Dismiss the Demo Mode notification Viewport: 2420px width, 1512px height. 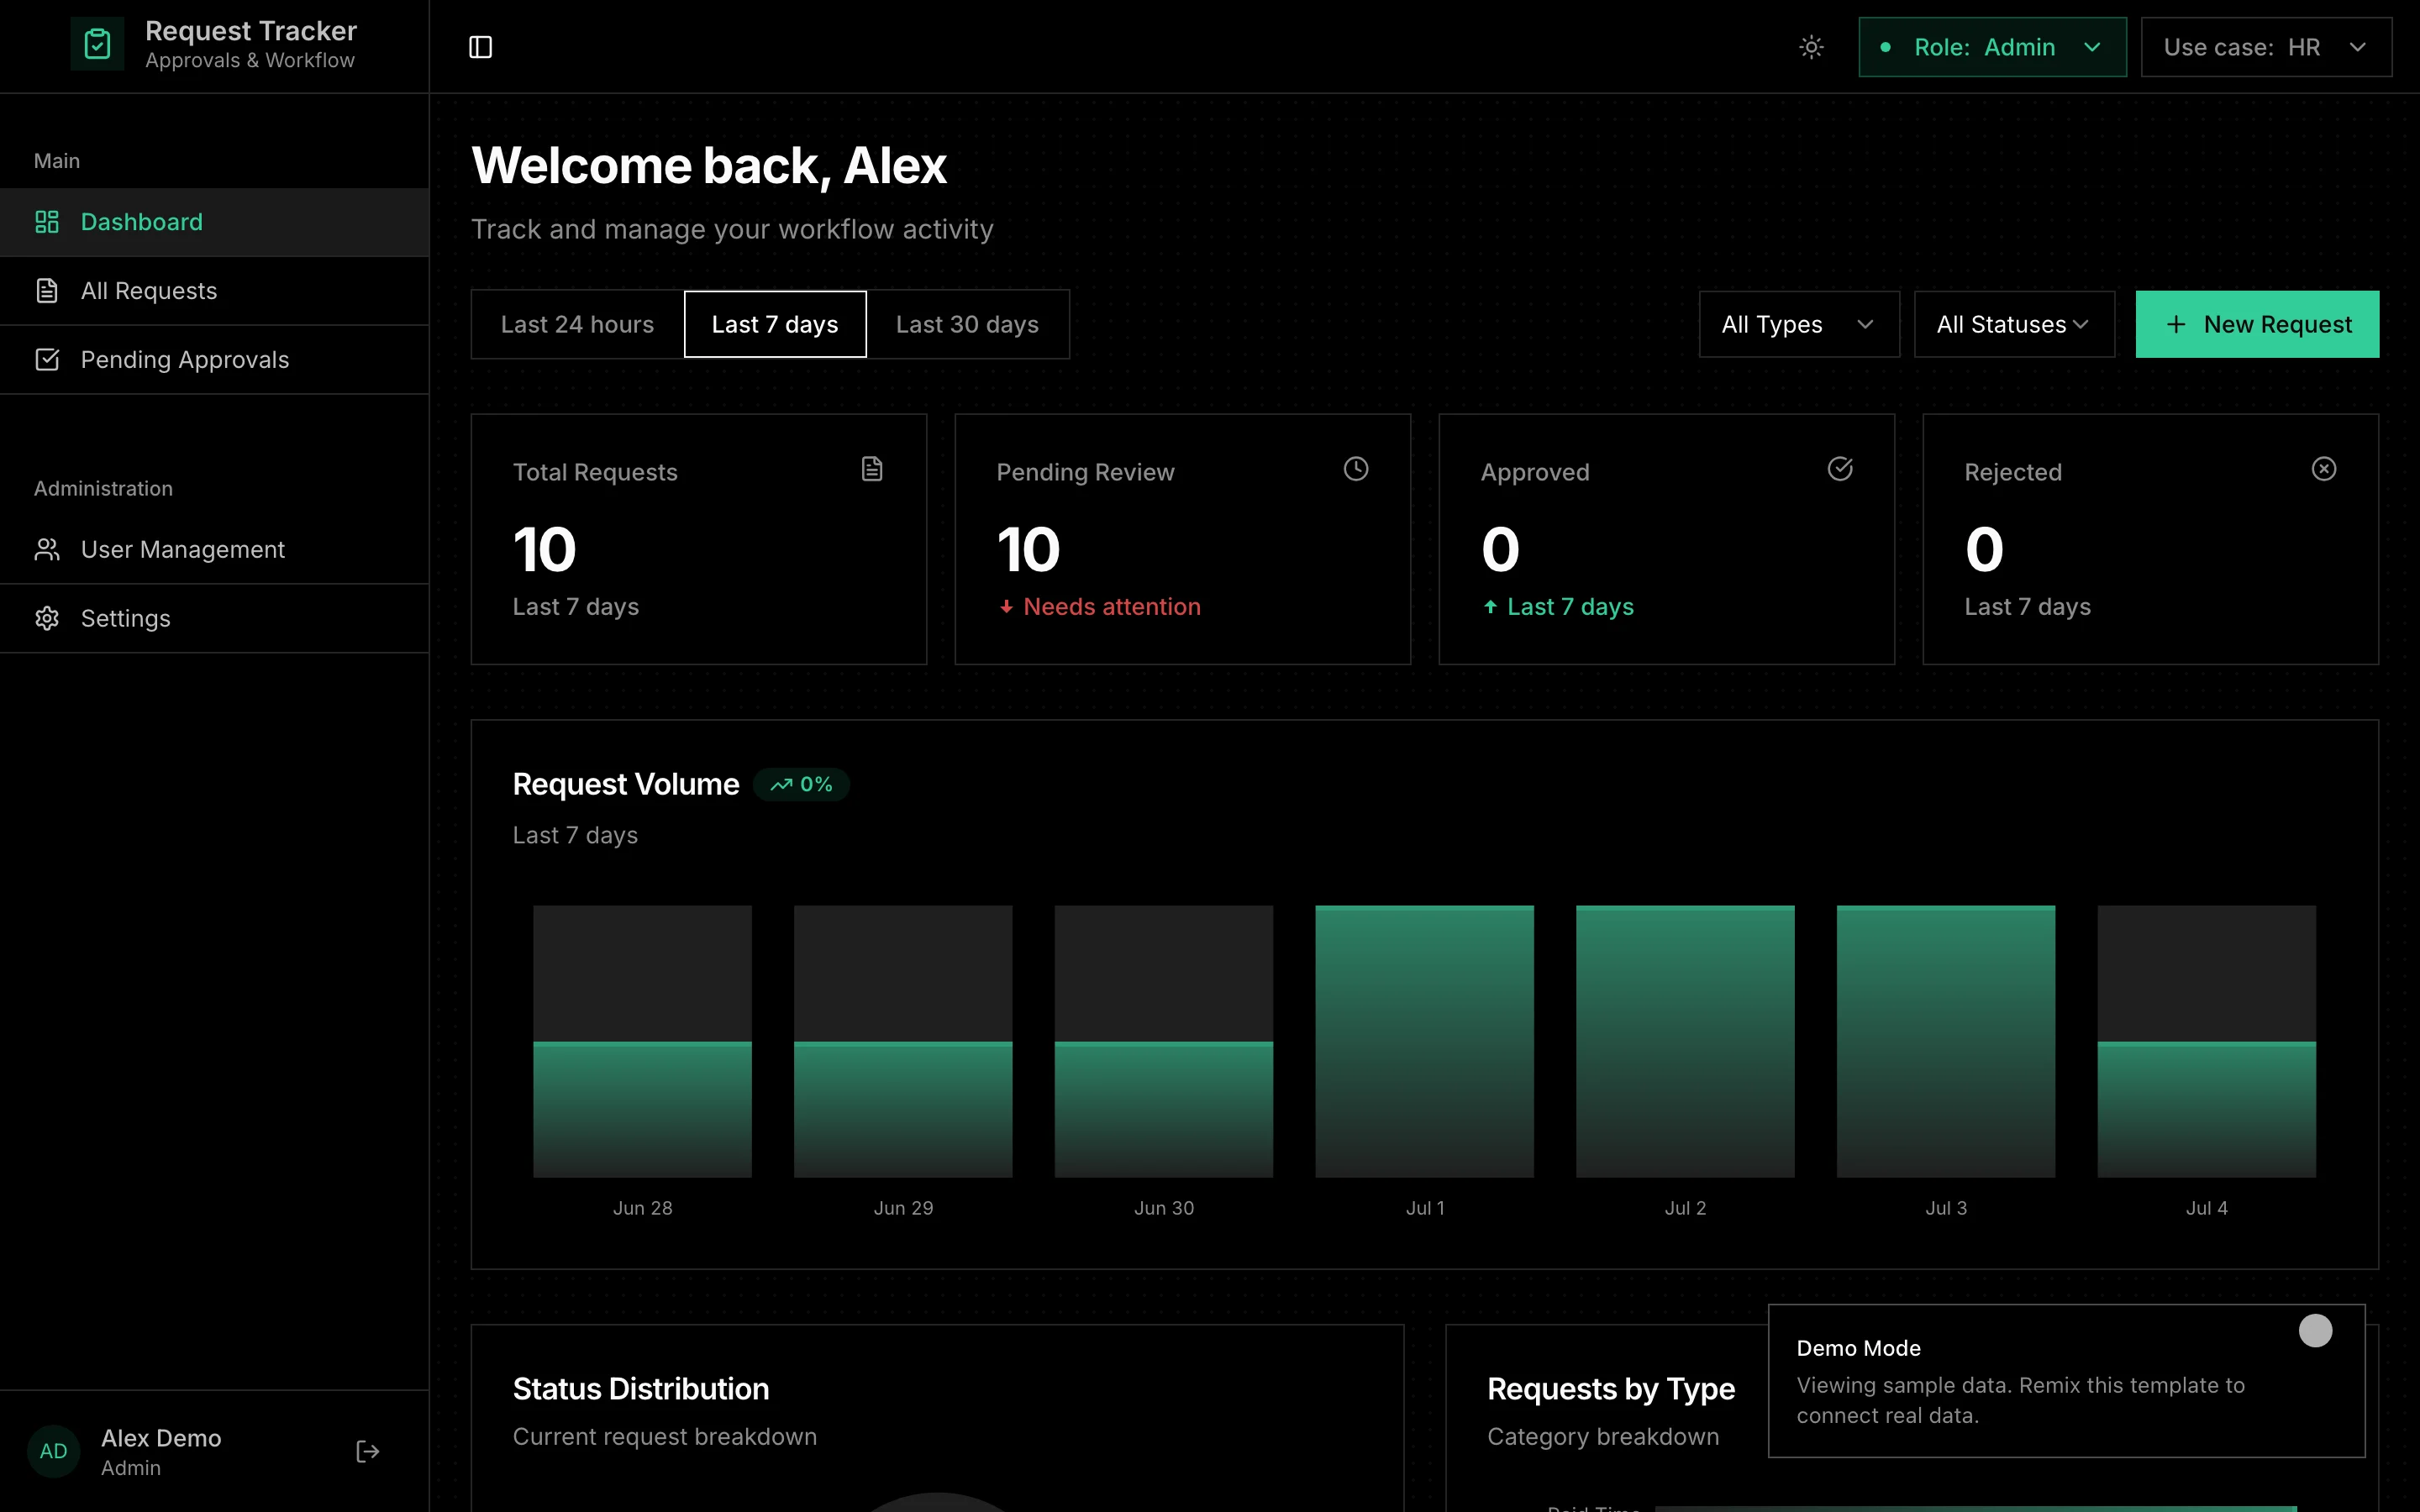click(x=2315, y=1331)
